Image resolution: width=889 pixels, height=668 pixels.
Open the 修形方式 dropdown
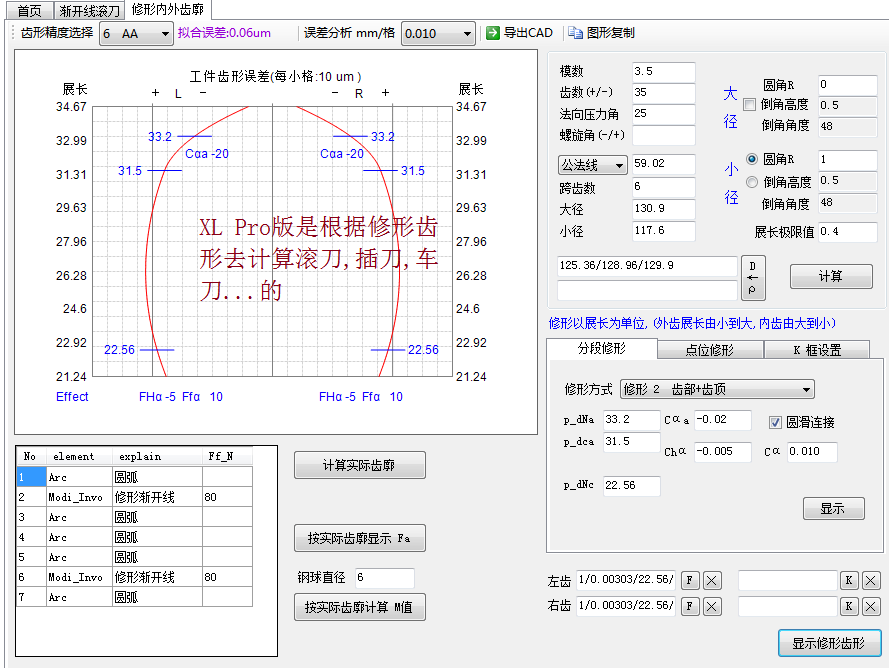click(x=717, y=390)
